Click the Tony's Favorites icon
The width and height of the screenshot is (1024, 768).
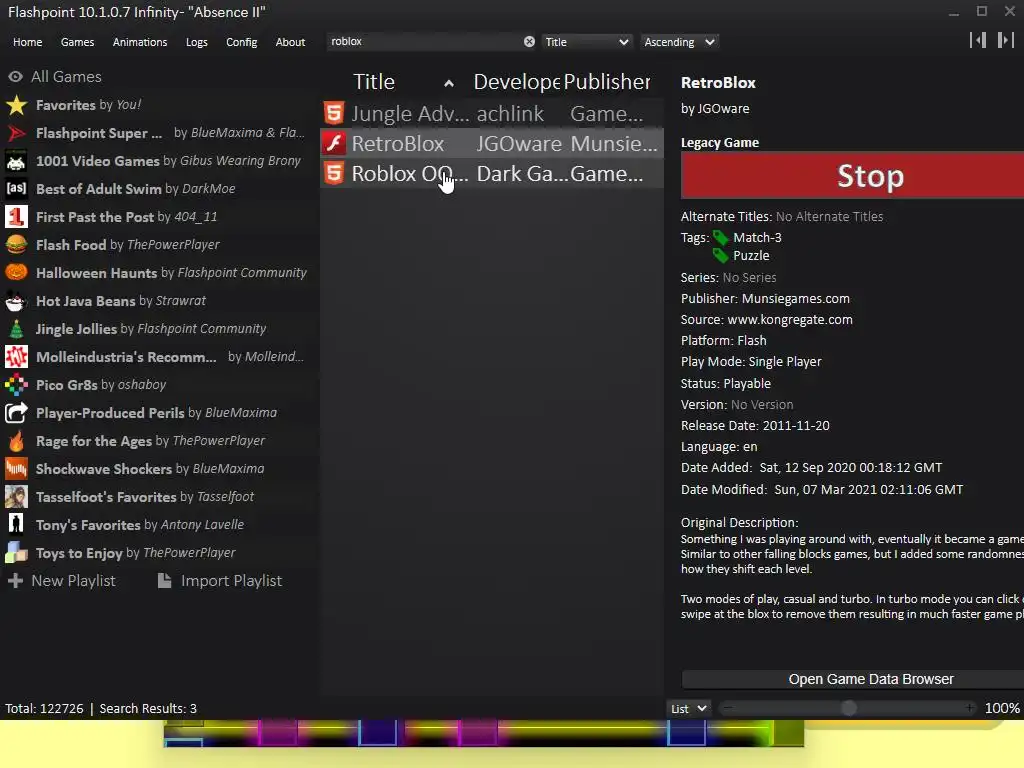16,525
